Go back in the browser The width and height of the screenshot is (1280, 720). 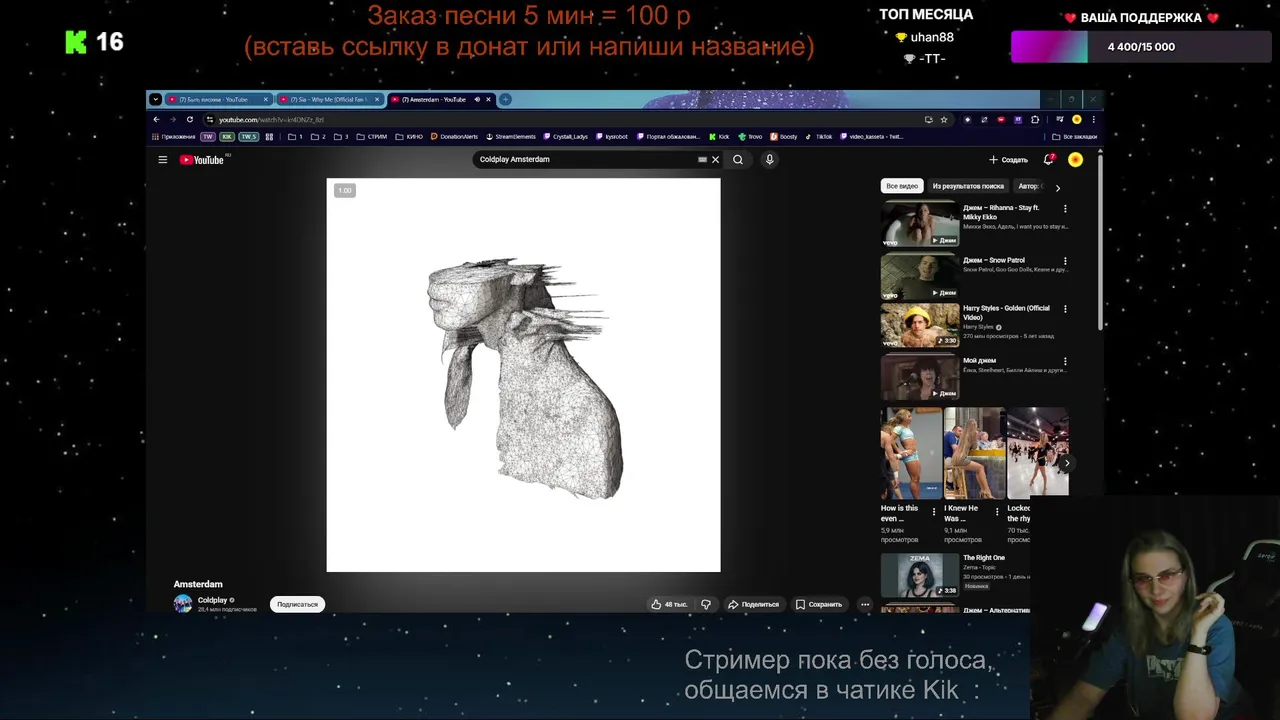156,119
